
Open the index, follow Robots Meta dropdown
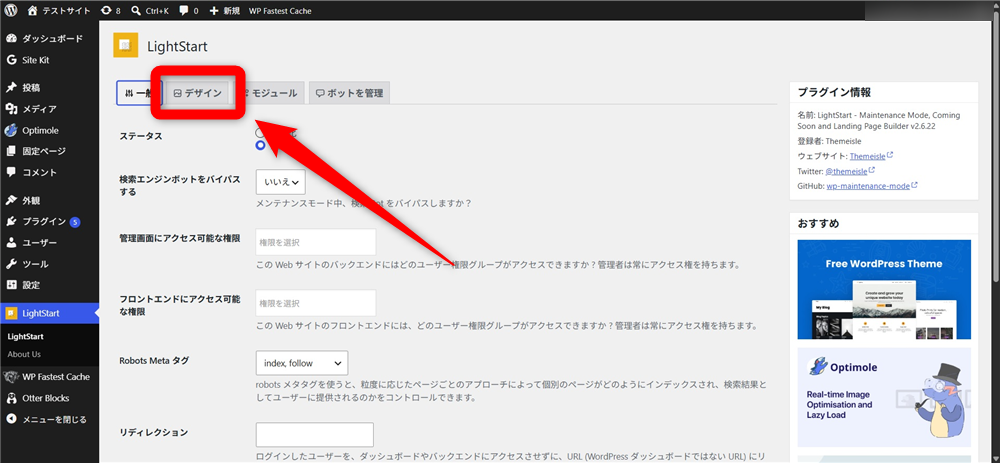(302, 363)
